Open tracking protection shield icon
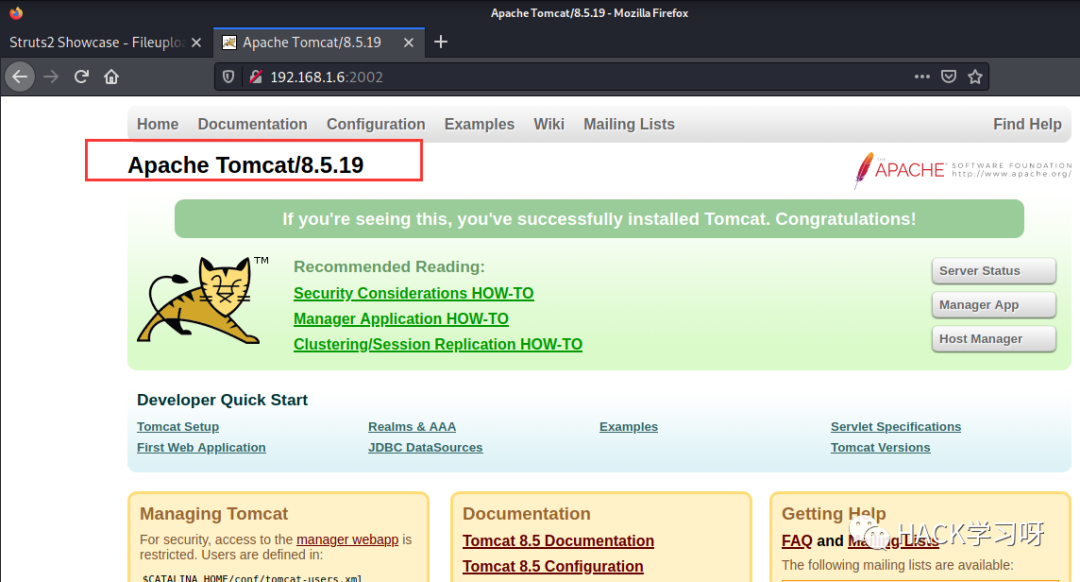The image size is (1080, 582). 229,76
